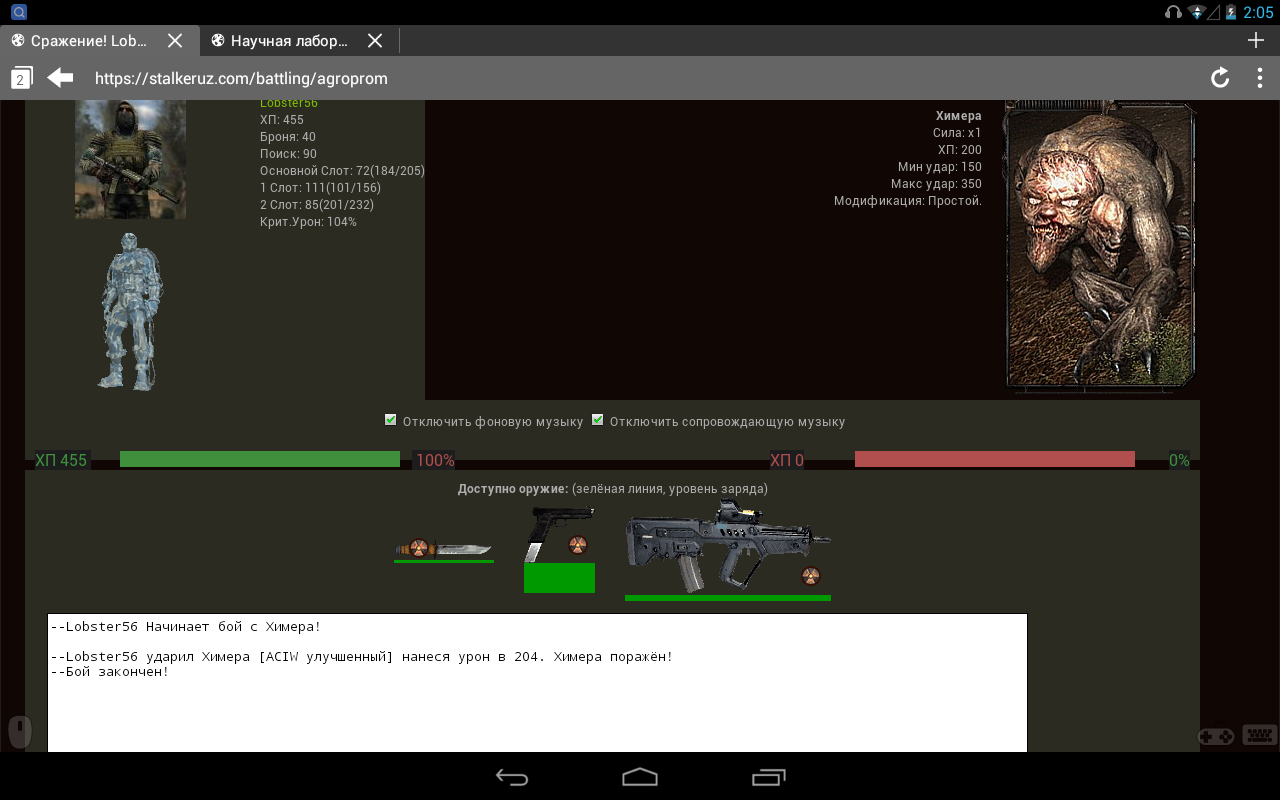Click the address bar URL stalkeruz.com

coord(241,78)
